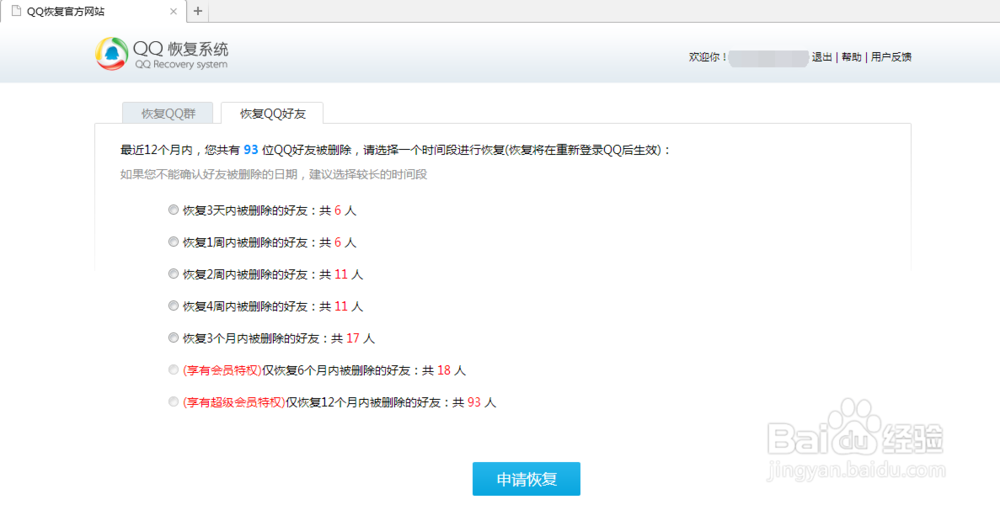Select radio for 恢复1周内被删除的好友

(x=173, y=242)
